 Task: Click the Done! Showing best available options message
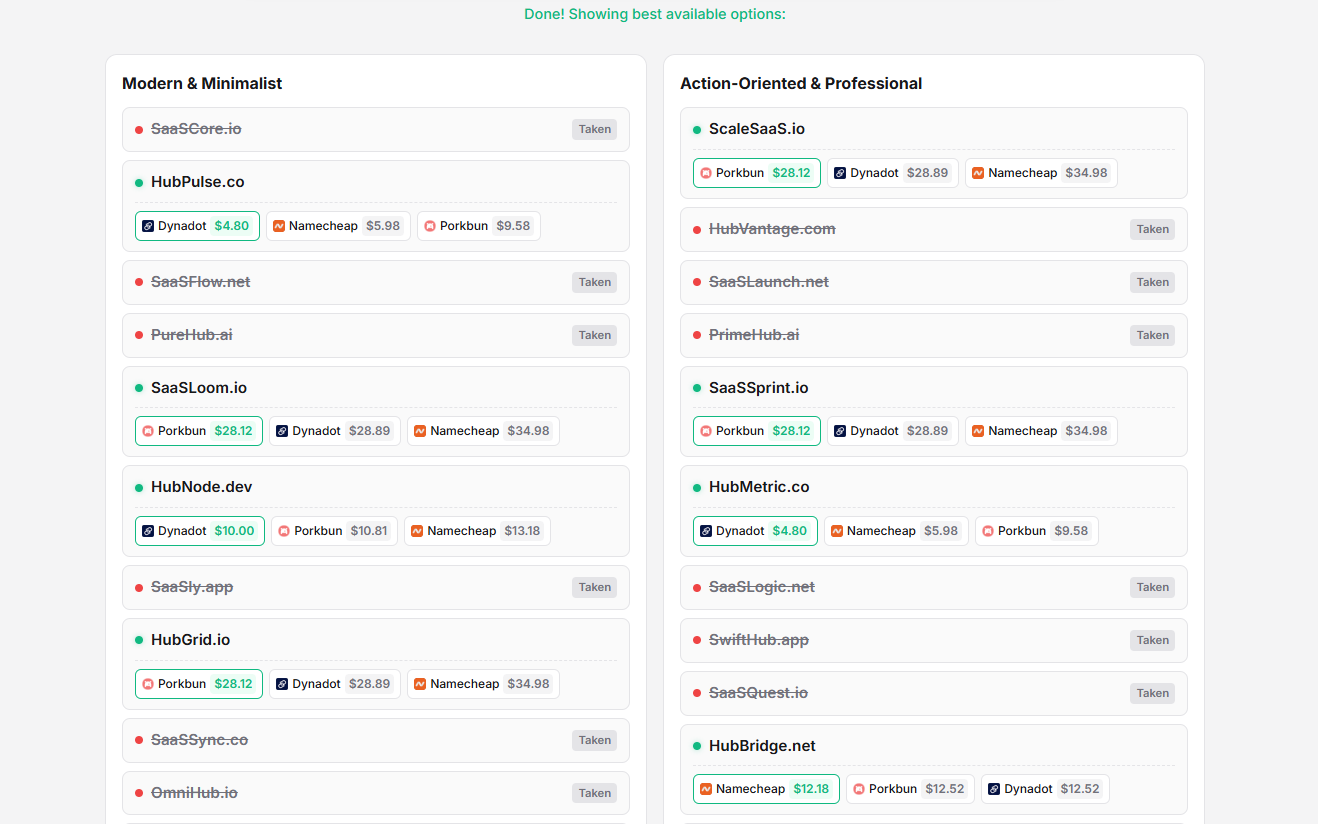[655, 14]
